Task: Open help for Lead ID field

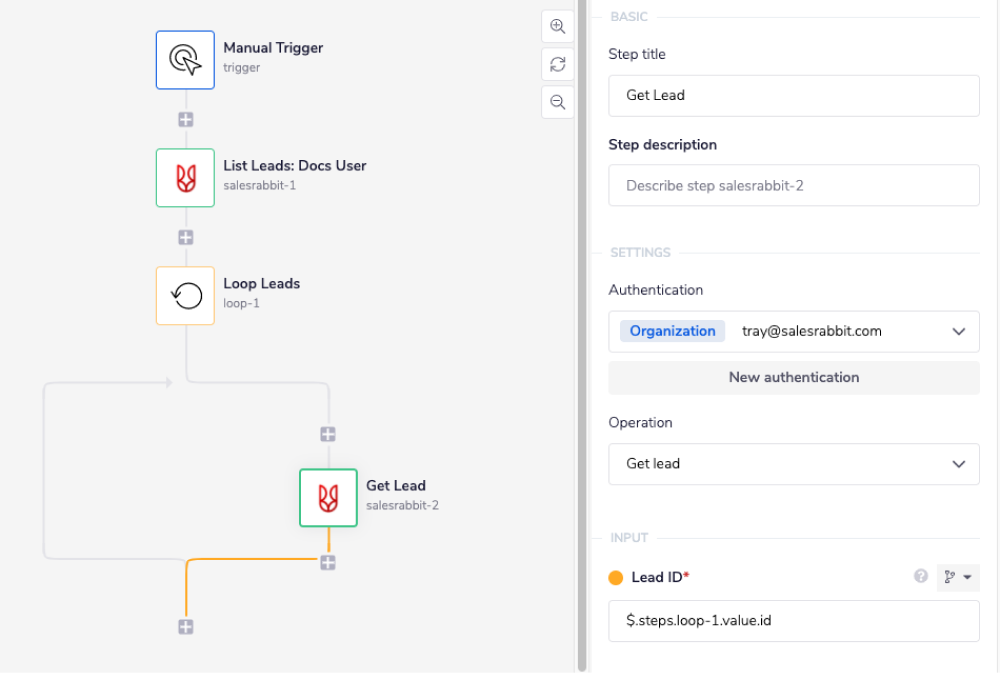Action: [921, 577]
